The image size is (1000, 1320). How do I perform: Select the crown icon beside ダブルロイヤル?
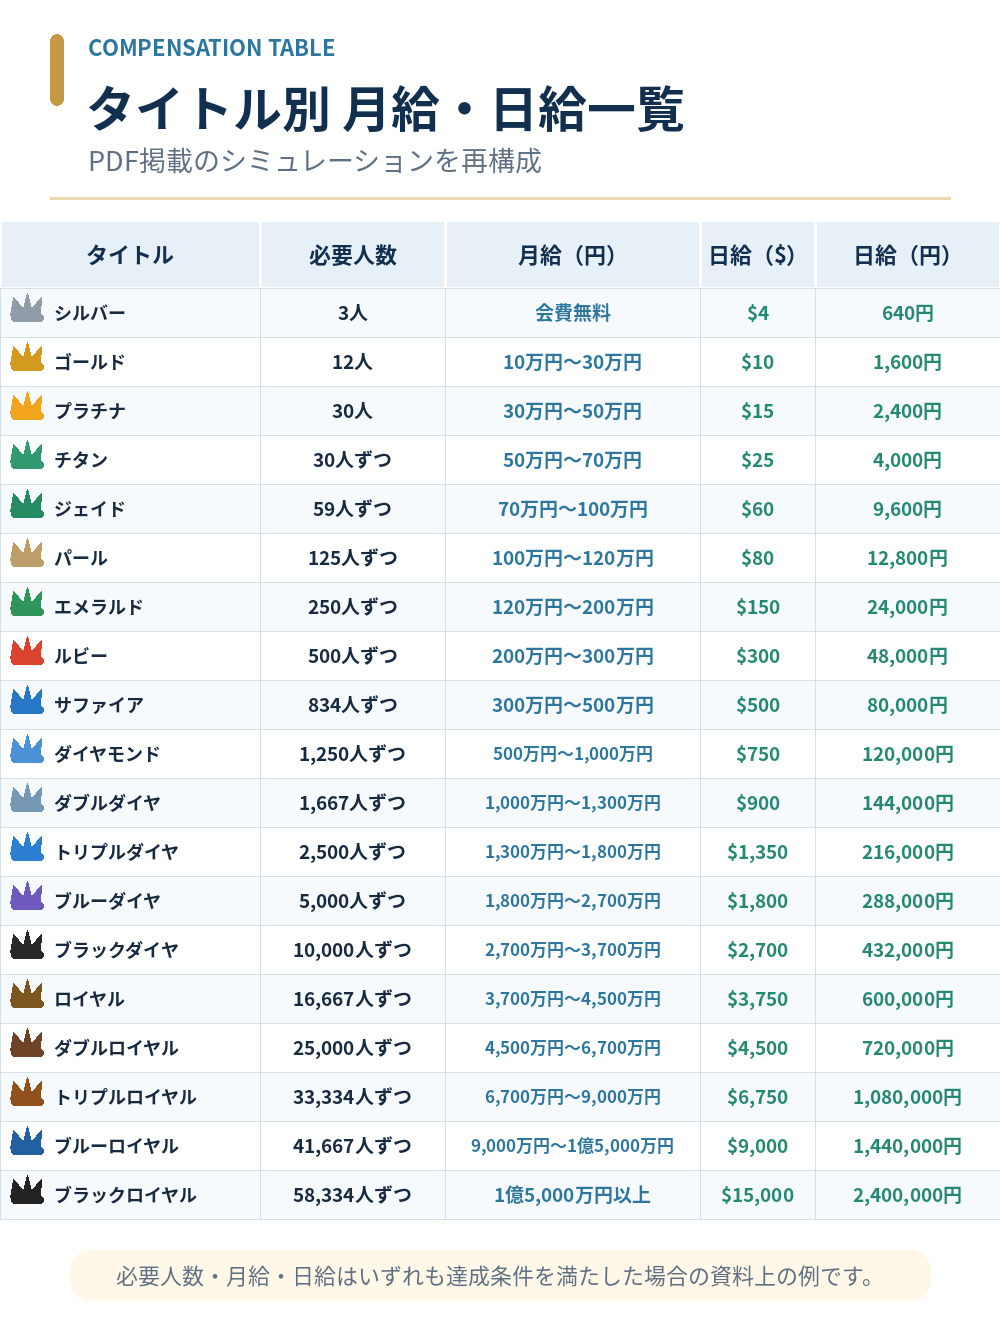27,1044
